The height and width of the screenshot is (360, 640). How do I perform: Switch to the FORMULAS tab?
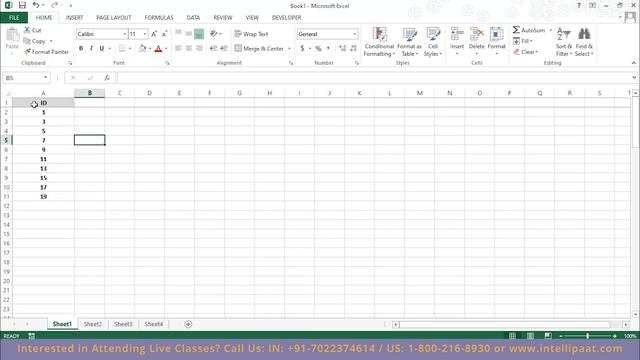click(x=159, y=18)
